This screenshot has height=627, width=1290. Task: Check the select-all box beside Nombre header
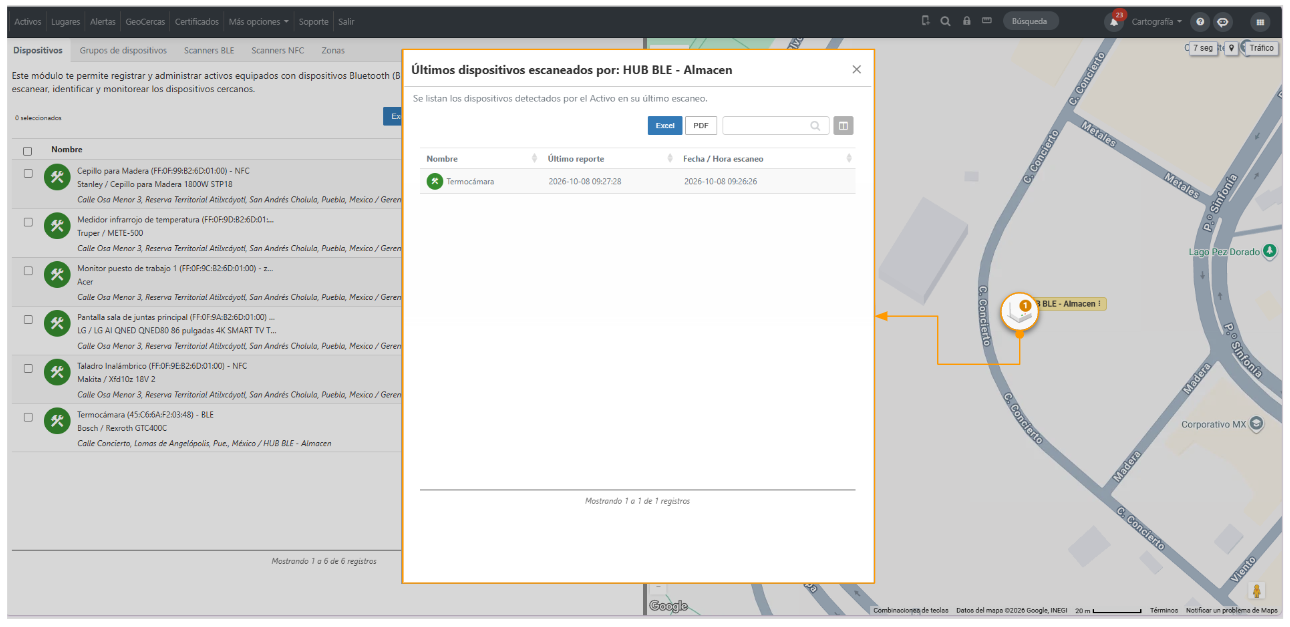28,151
